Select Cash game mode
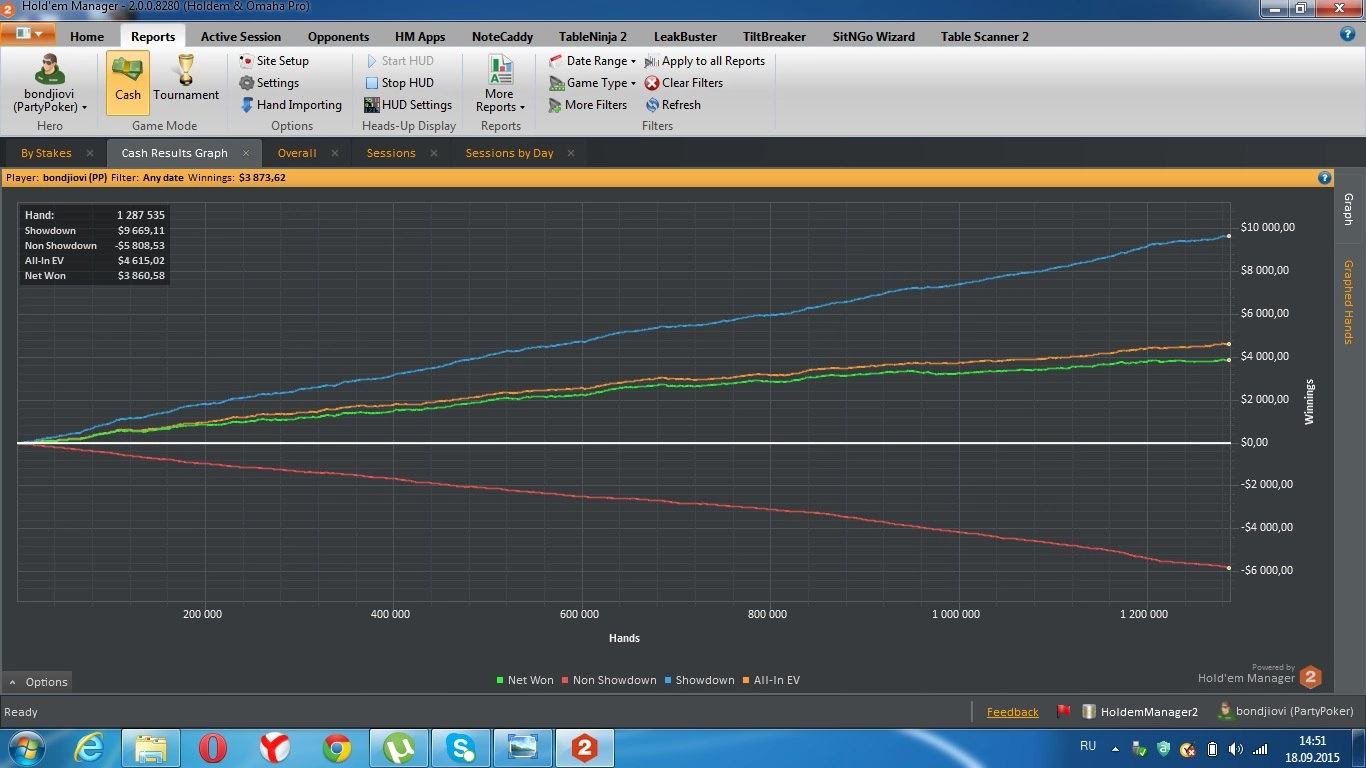This screenshot has height=768, width=1366. (127, 83)
